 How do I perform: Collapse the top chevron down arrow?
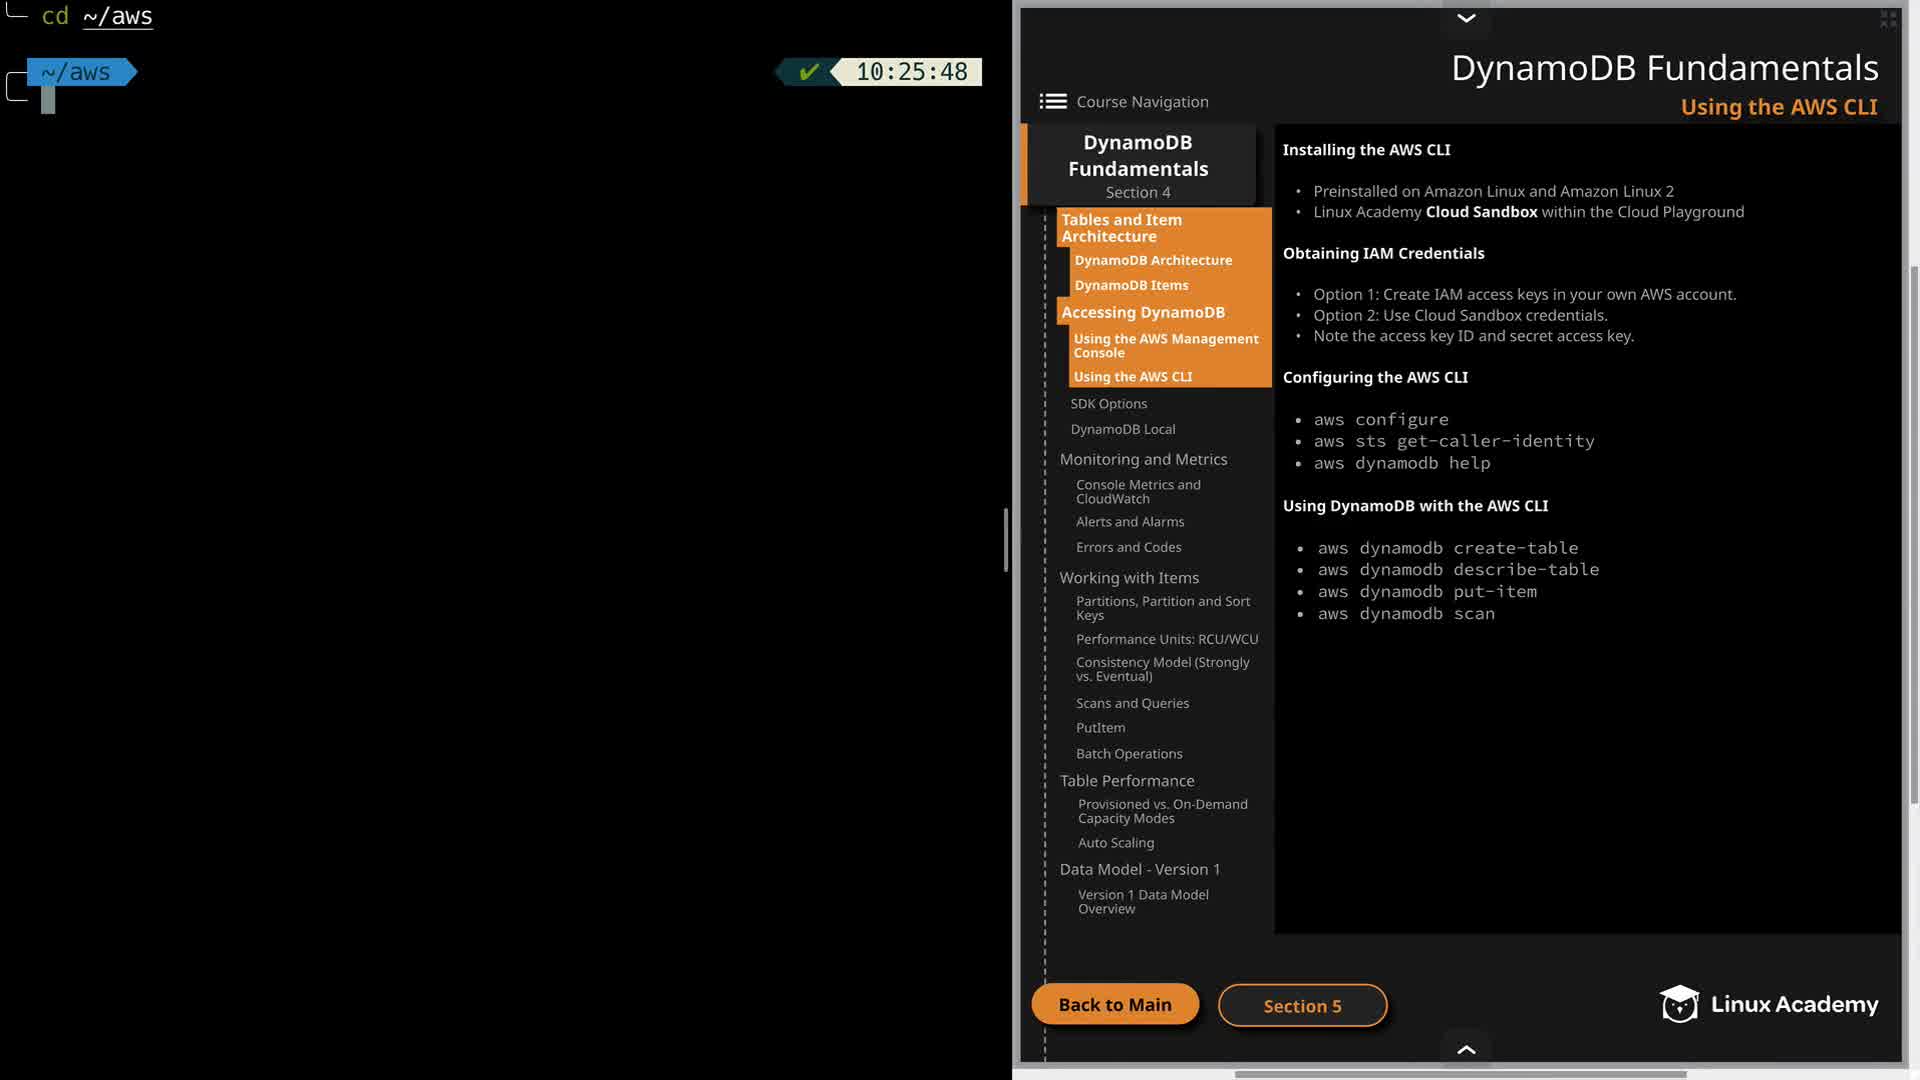click(x=1466, y=18)
